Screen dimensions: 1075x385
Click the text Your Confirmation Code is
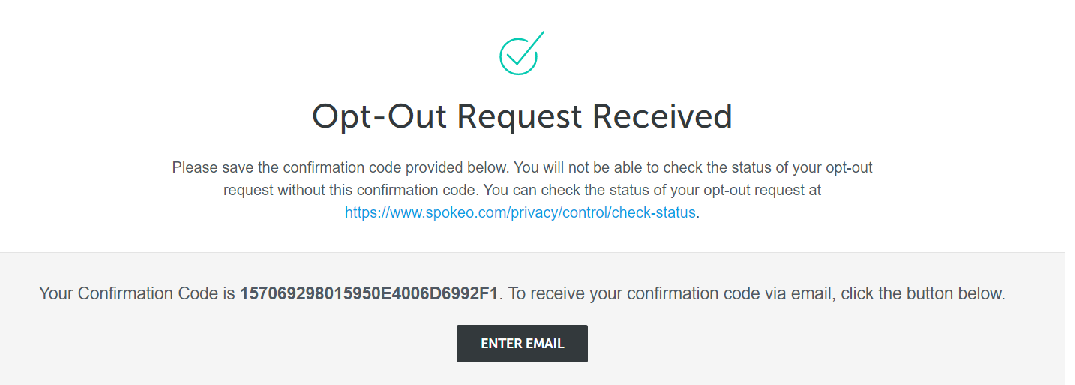(138, 294)
